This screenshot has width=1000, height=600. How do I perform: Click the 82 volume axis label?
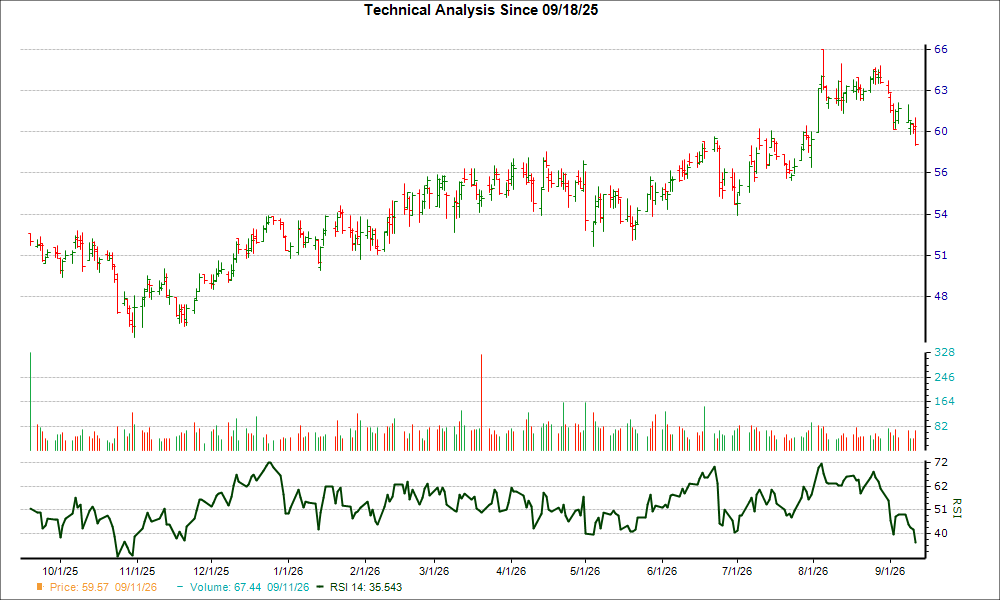tap(941, 427)
